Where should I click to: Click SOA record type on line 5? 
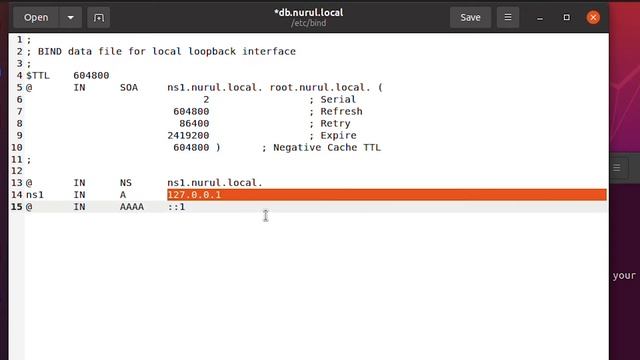(129, 87)
